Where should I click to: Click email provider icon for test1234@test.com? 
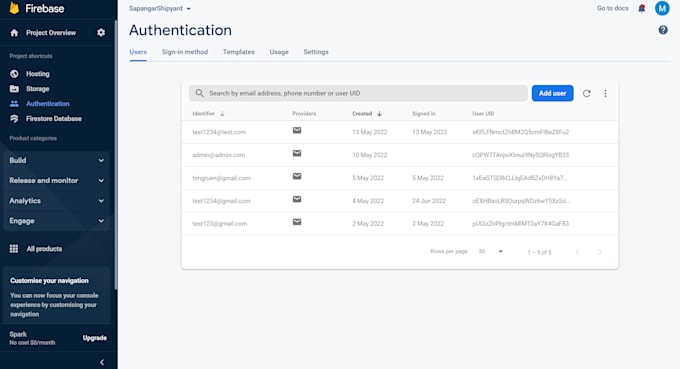pyautogui.click(x=297, y=131)
